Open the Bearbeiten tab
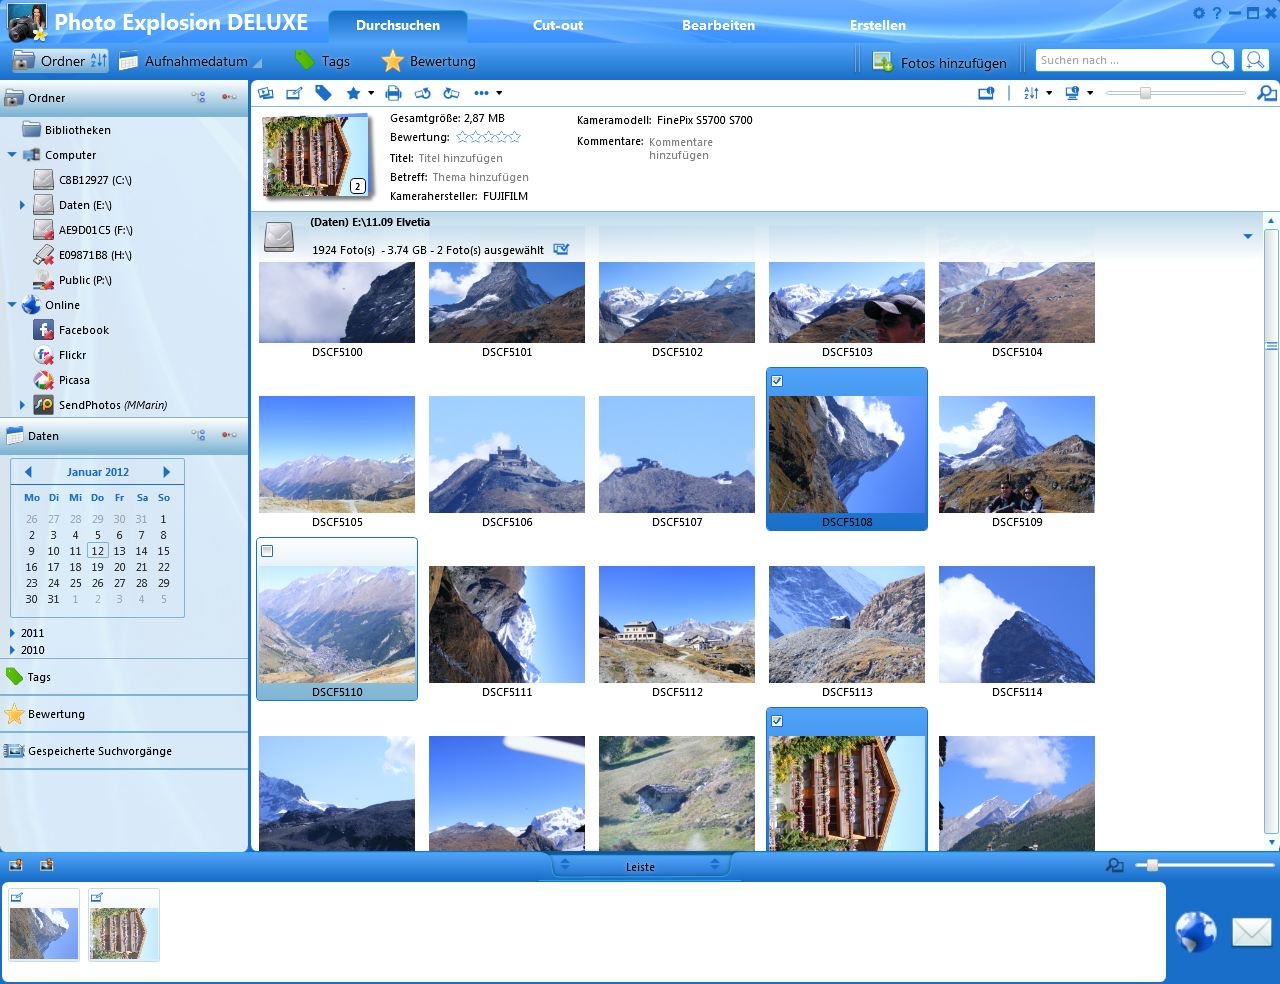Screen dimensions: 1280x984 click(x=718, y=25)
